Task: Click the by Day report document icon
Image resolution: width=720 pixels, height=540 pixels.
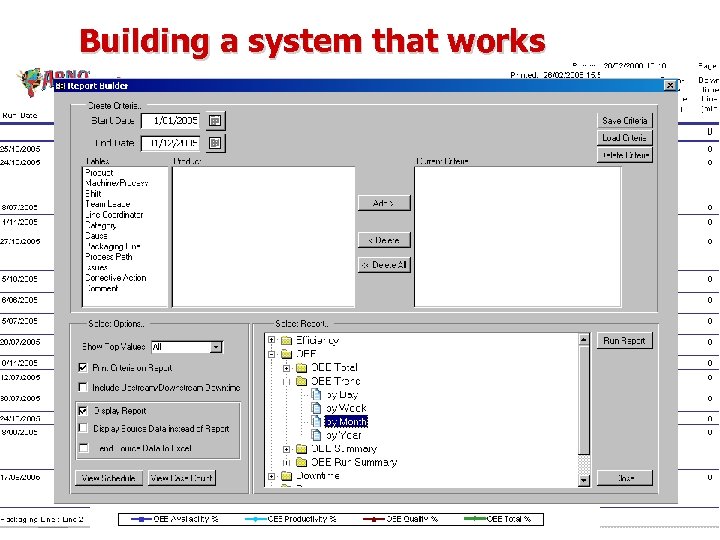Action: pos(316,394)
